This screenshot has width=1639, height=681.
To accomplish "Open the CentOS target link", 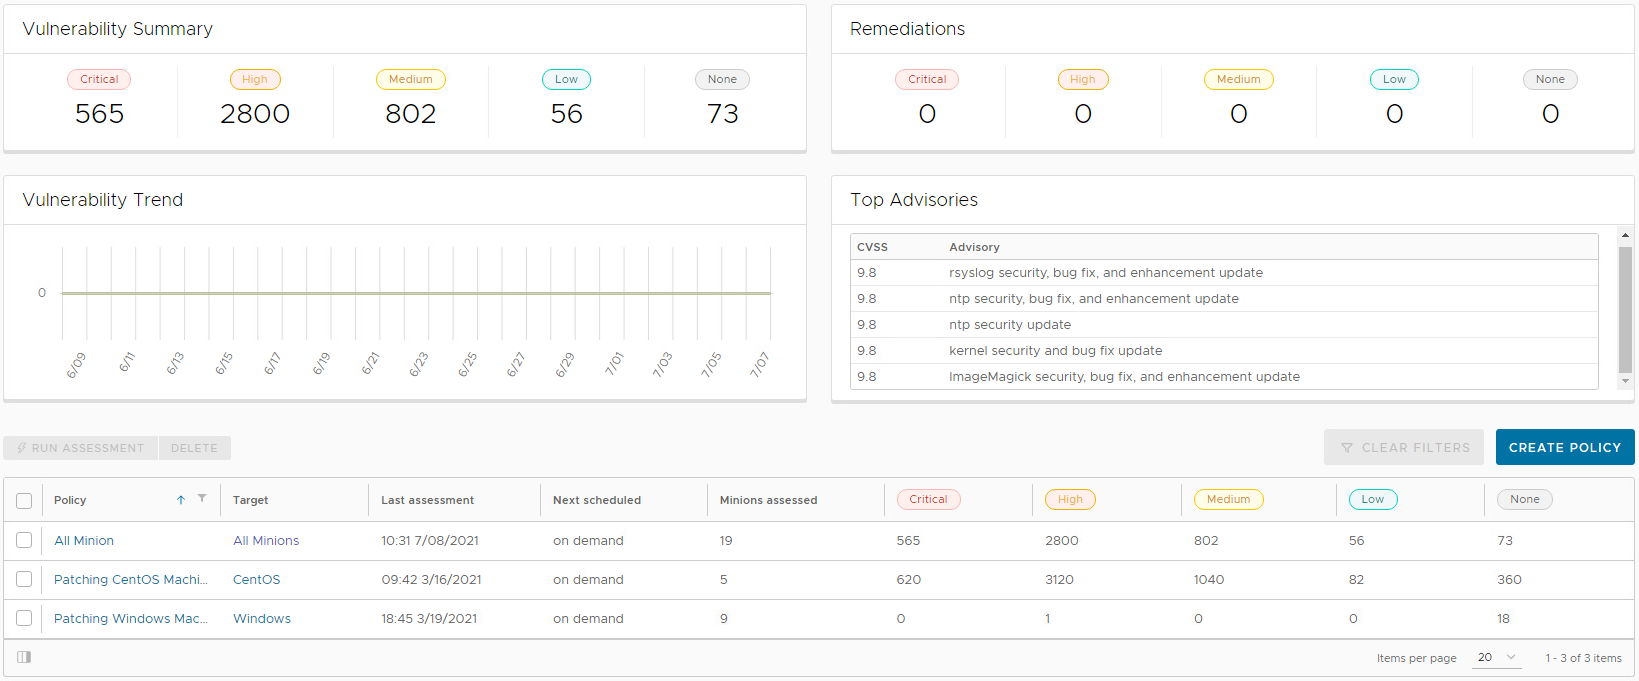I will pos(256,579).
